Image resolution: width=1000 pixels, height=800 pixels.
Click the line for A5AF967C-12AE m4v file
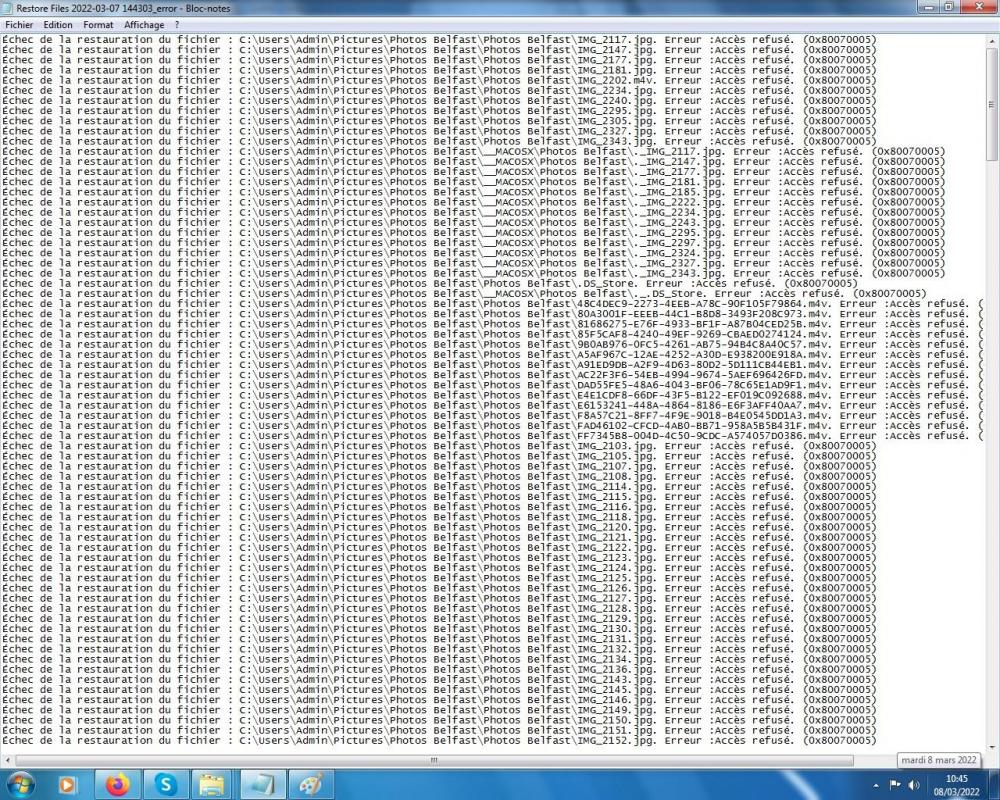[x=493, y=355]
